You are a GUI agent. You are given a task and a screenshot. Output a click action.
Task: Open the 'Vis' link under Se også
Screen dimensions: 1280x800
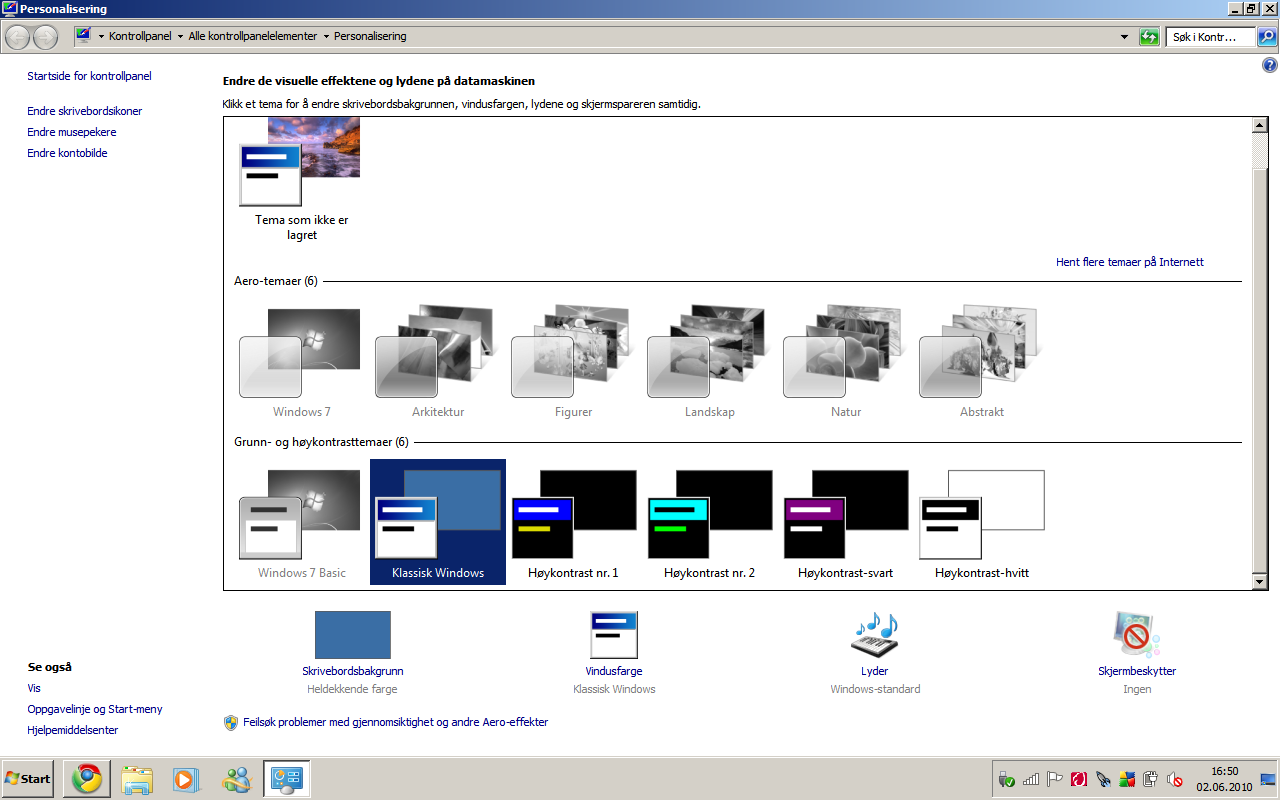pyautogui.click(x=34, y=688)
